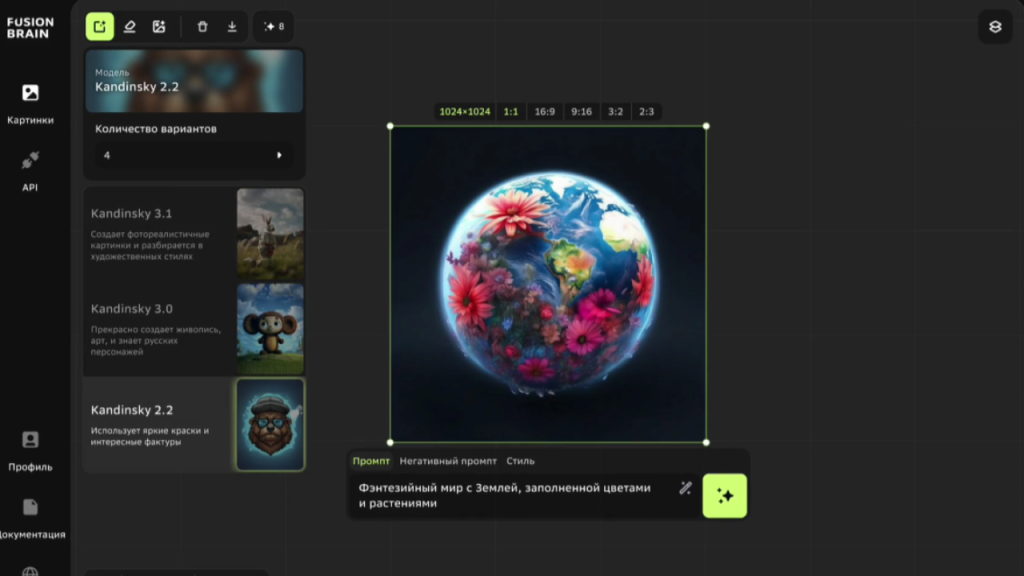Viewport: 1024px width, 576px height.
Task: Select the new image generation tool
Action: coord(100,27)
